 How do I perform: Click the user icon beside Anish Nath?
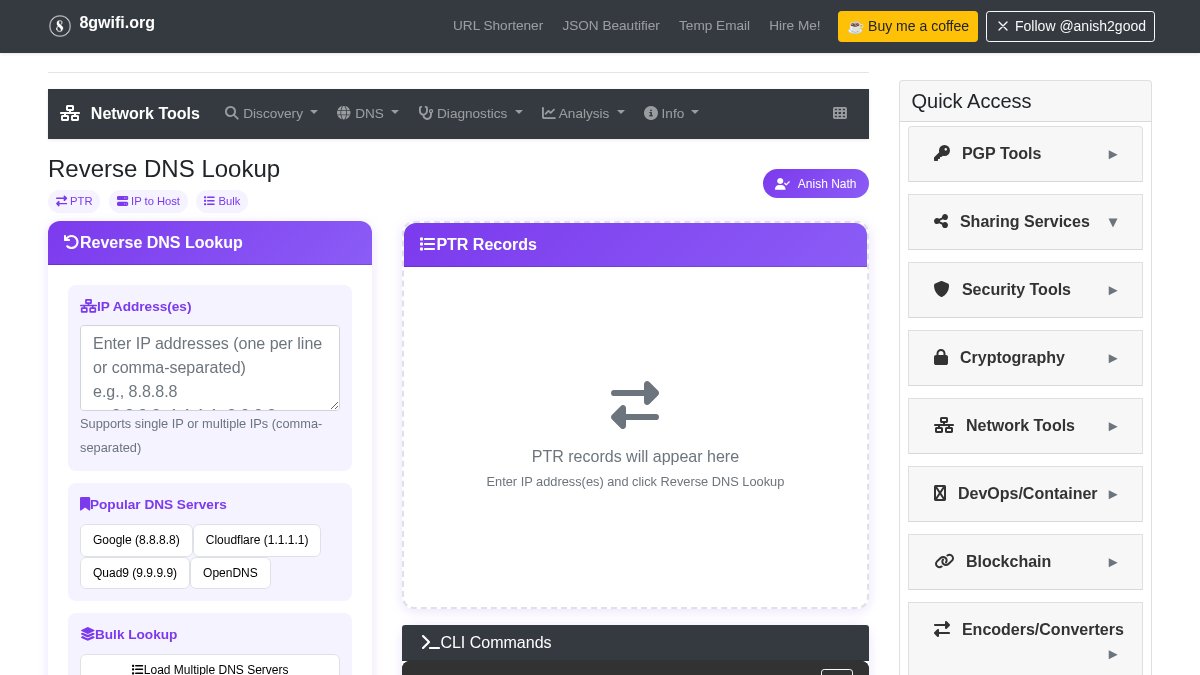783,183
